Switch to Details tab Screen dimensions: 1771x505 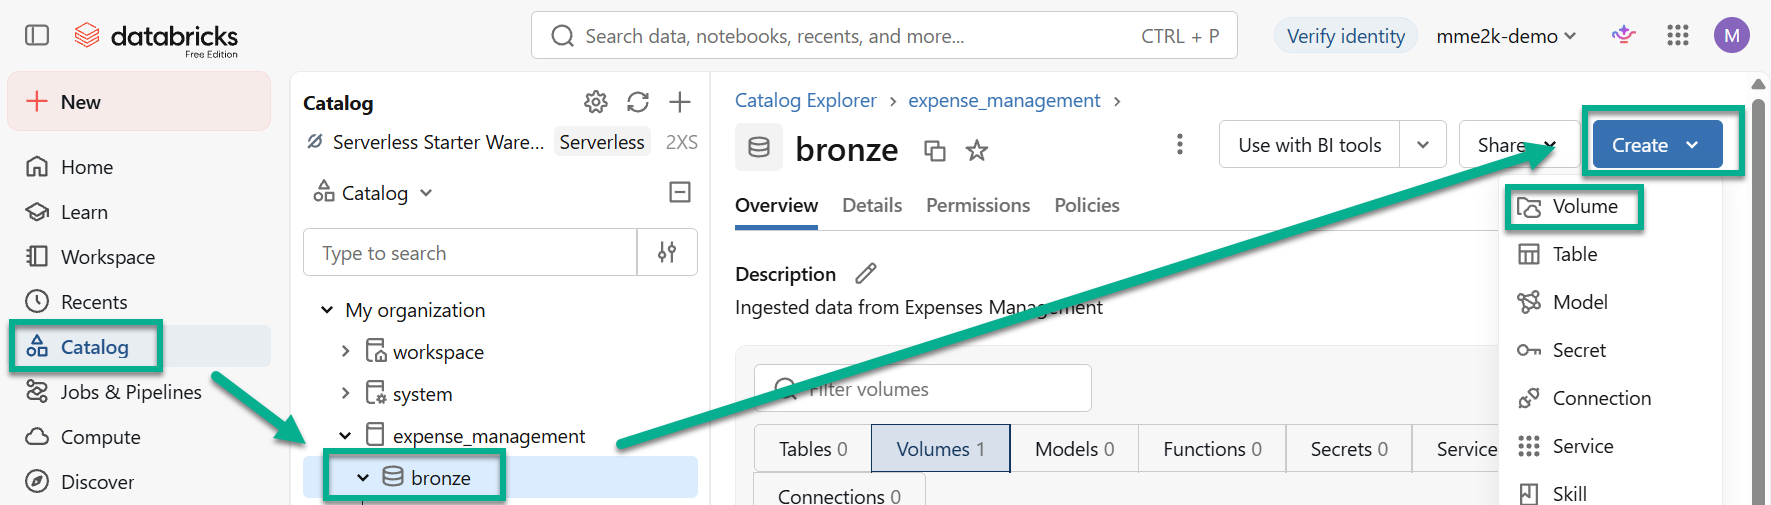[872, 205]
